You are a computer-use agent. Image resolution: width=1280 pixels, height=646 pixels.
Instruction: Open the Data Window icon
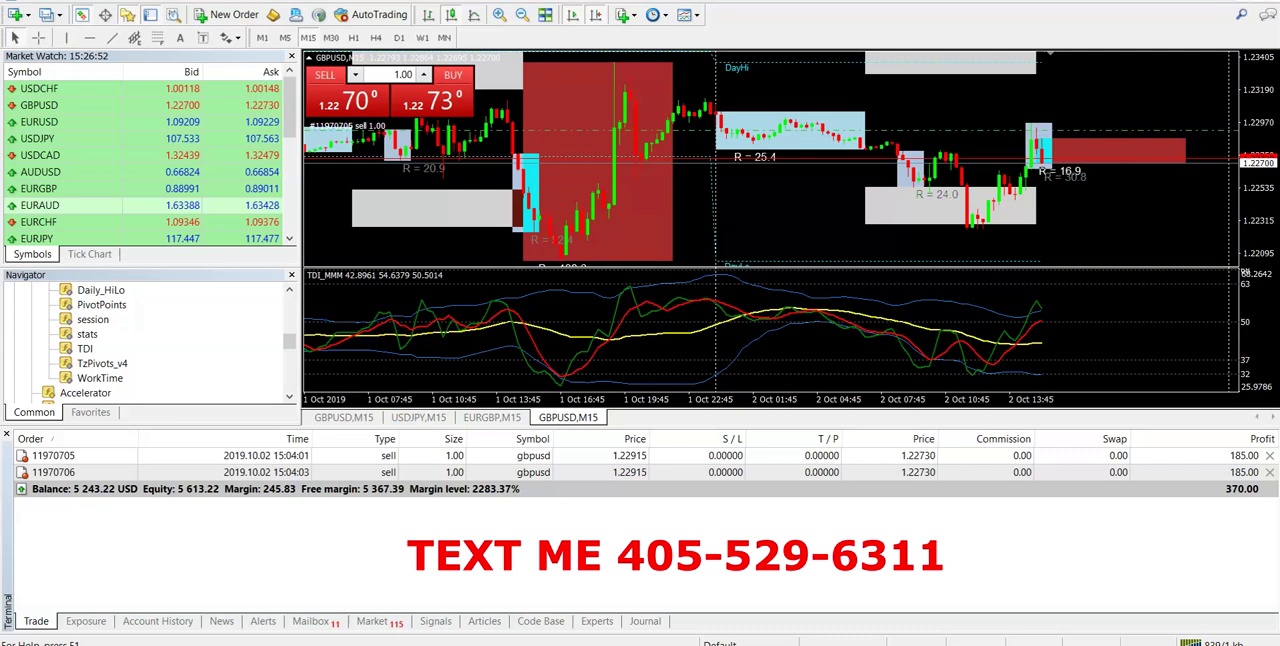[105, 15]
